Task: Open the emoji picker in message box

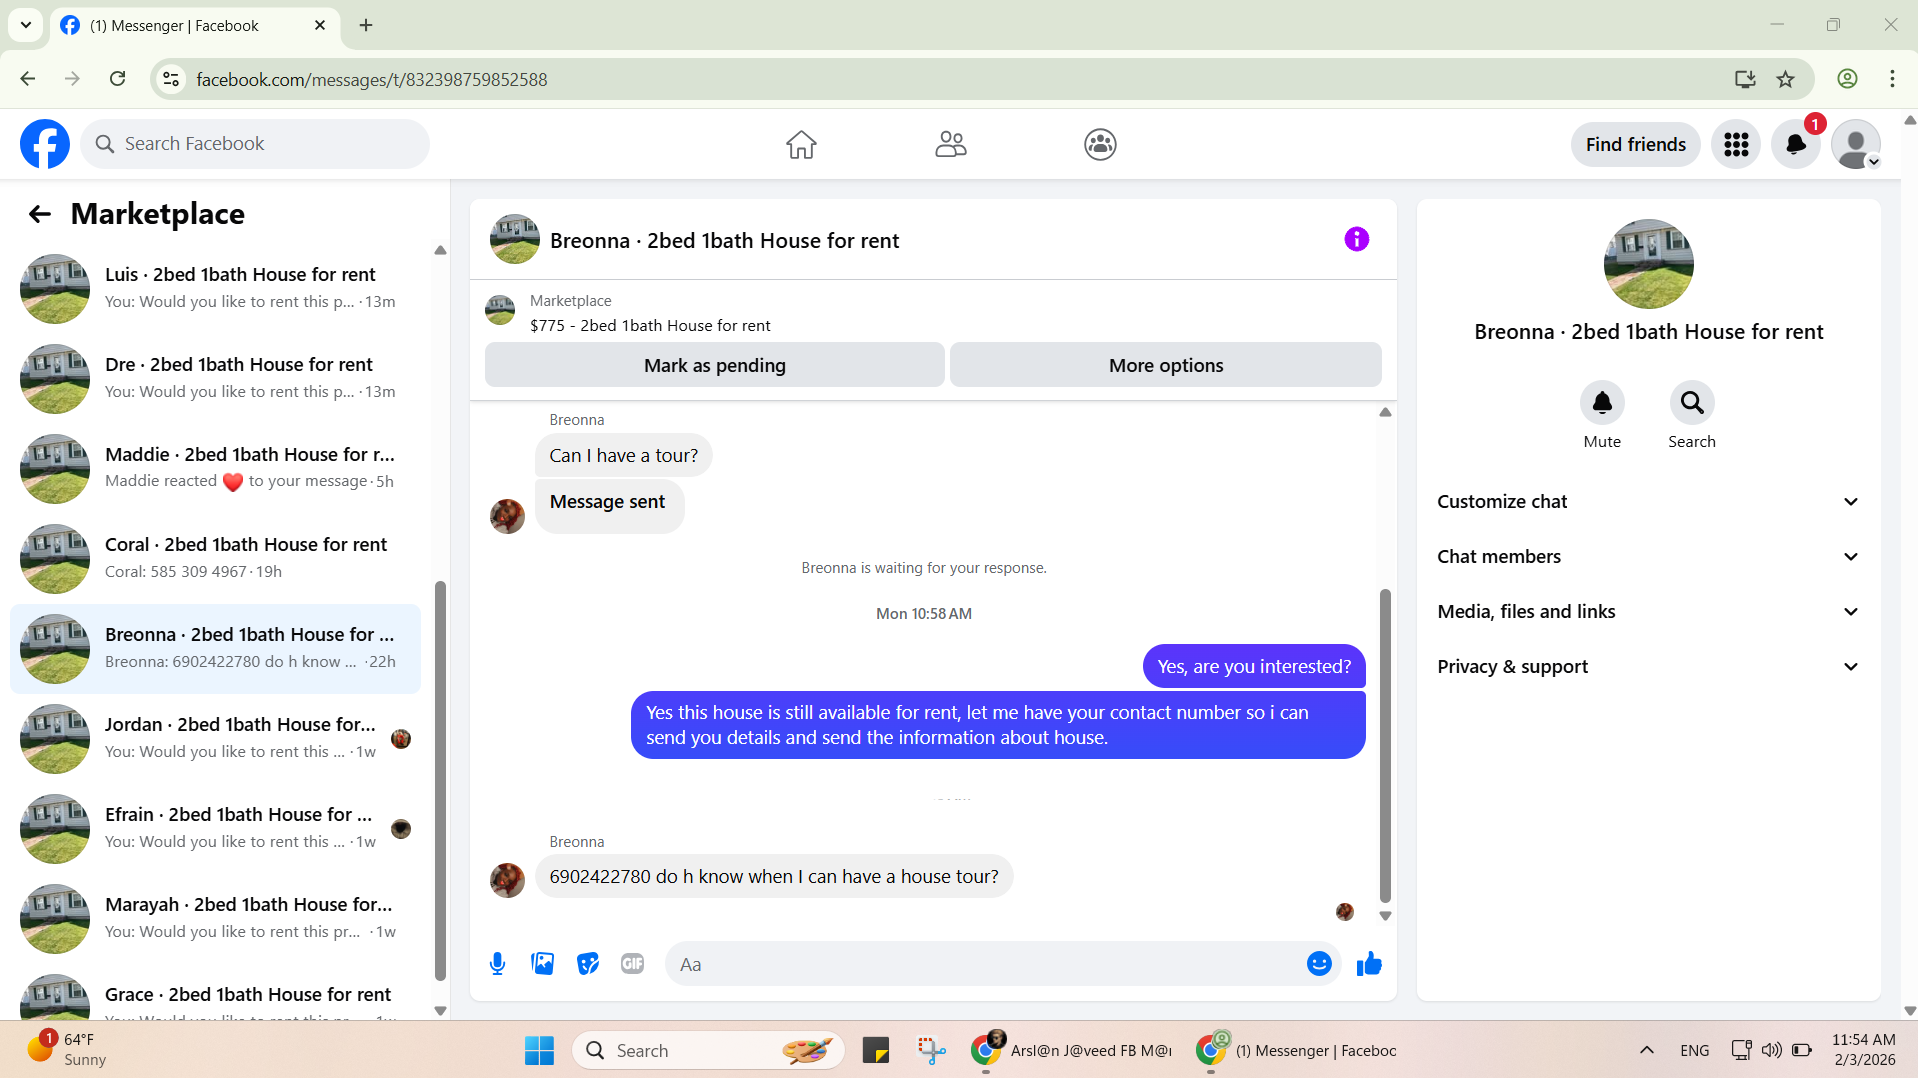Action: [1319, 964]
